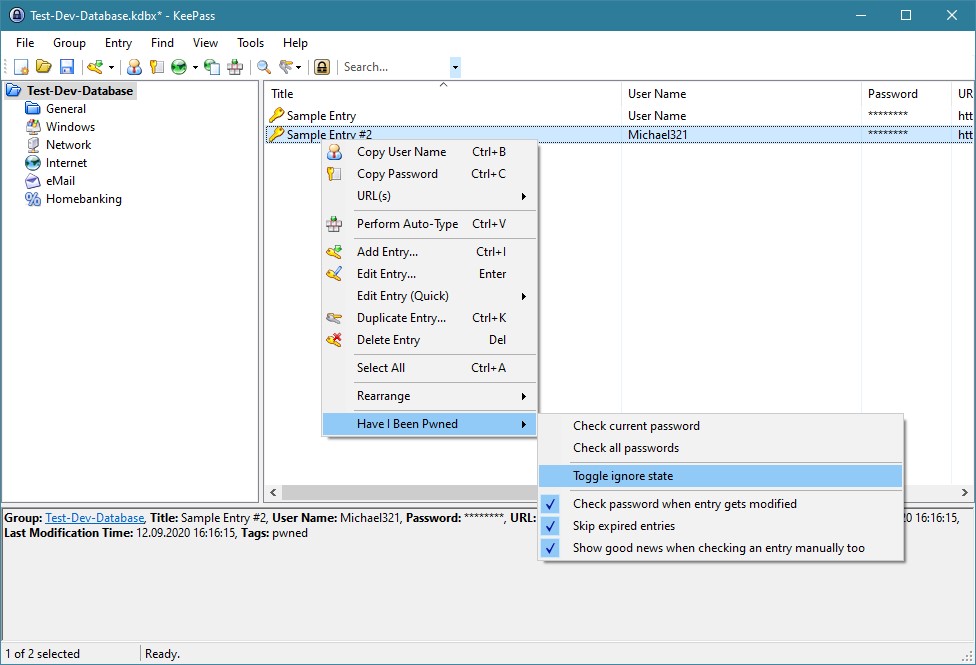Click the Perform Auto-Type toolbar icon
Viewport: 976px width, 665px height.
(235, 67)
